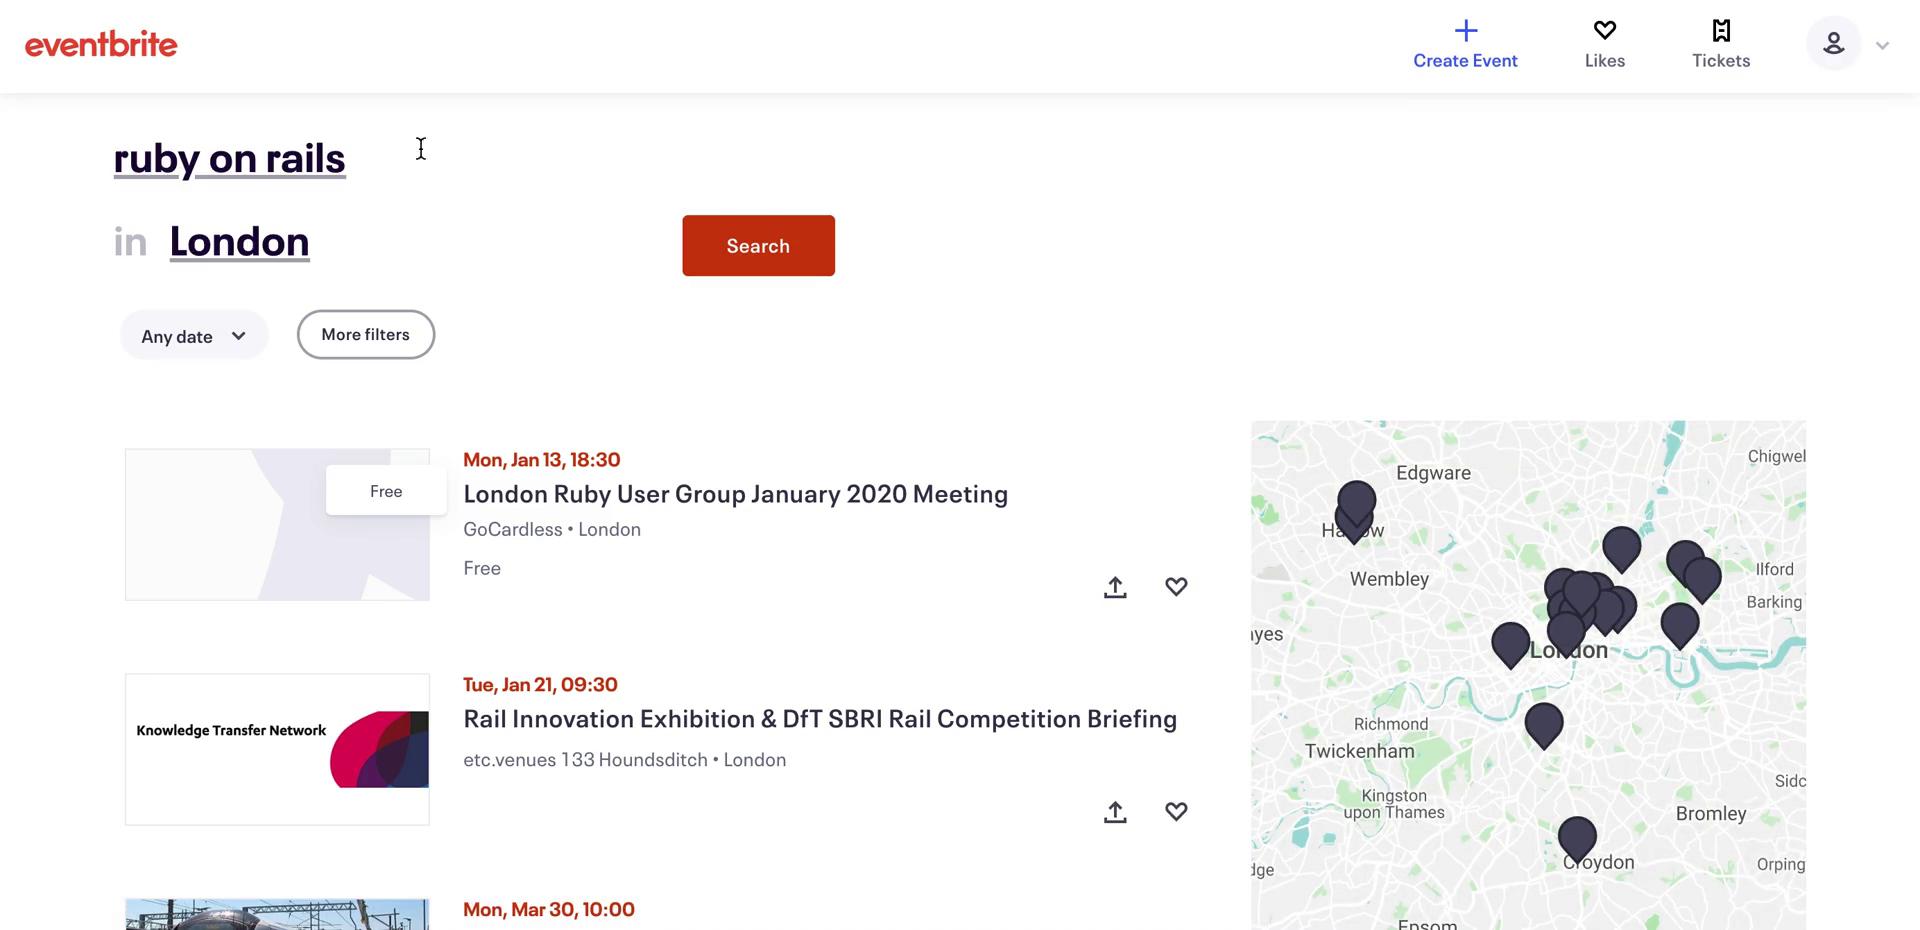
Task: Click the red Search button
Action: pyautogui.click(x=758, y=245)
